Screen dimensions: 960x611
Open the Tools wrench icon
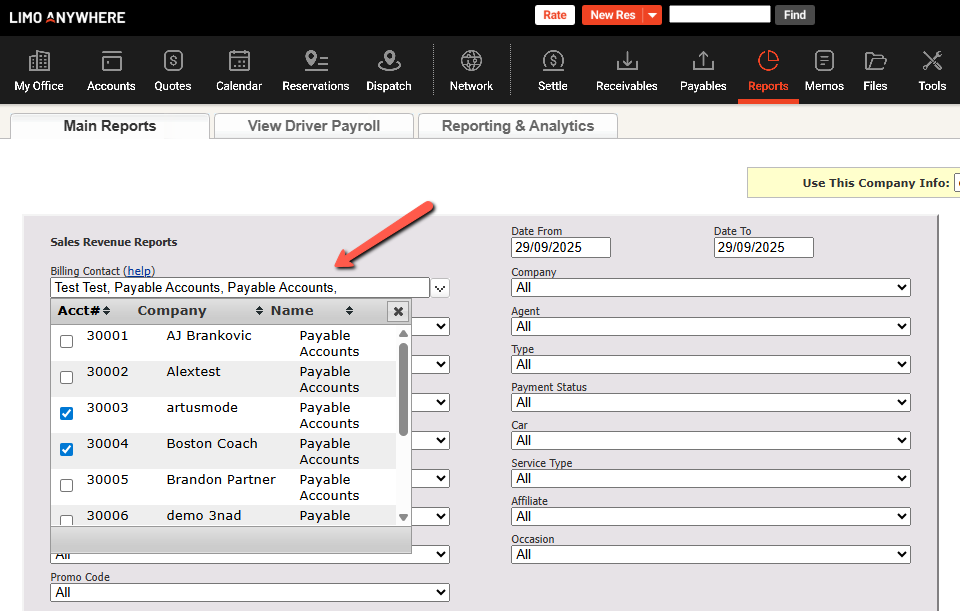pyautogui.click(x=932, y=62)
